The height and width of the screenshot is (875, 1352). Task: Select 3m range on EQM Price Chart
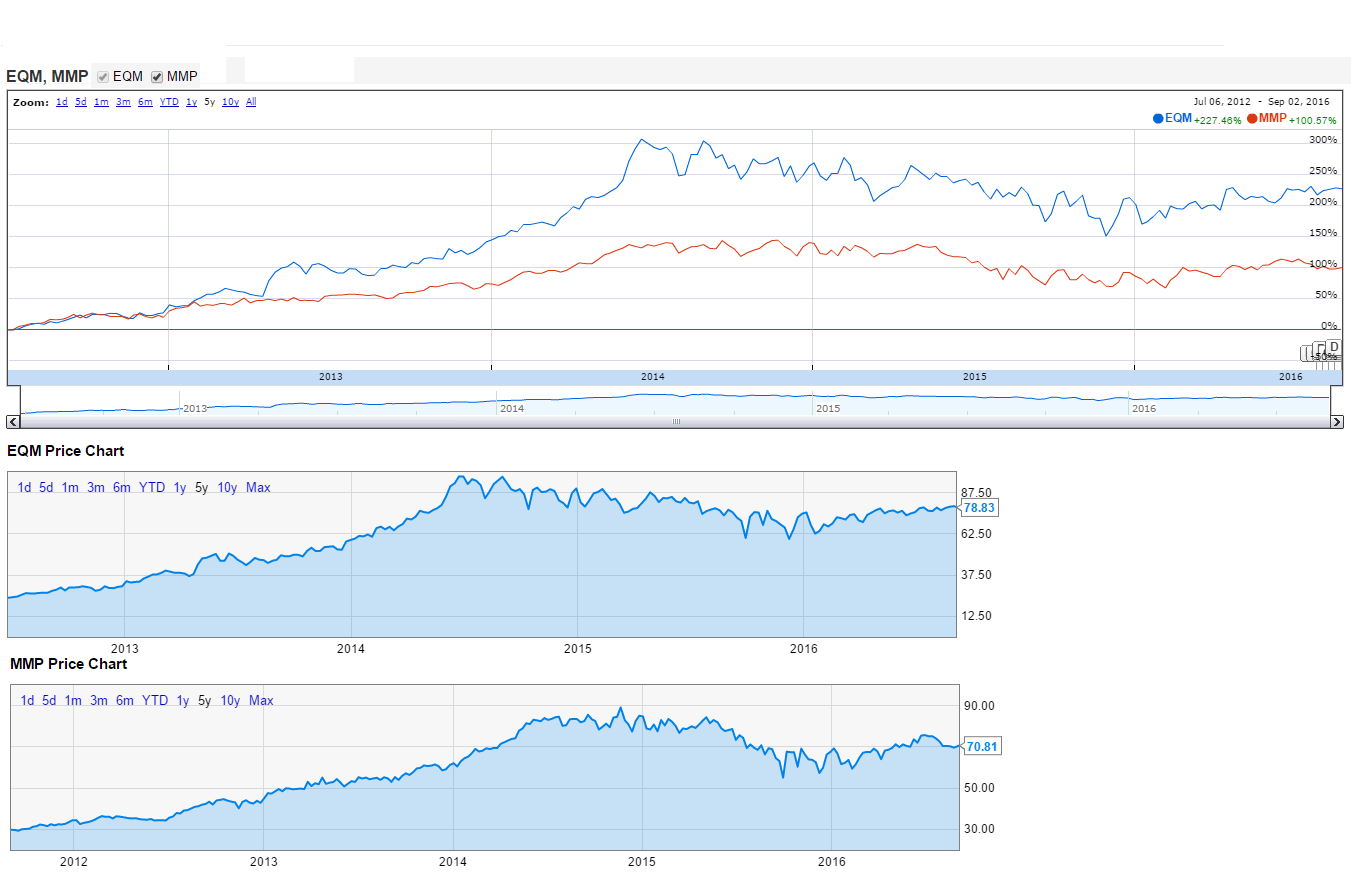coord(96,488)
